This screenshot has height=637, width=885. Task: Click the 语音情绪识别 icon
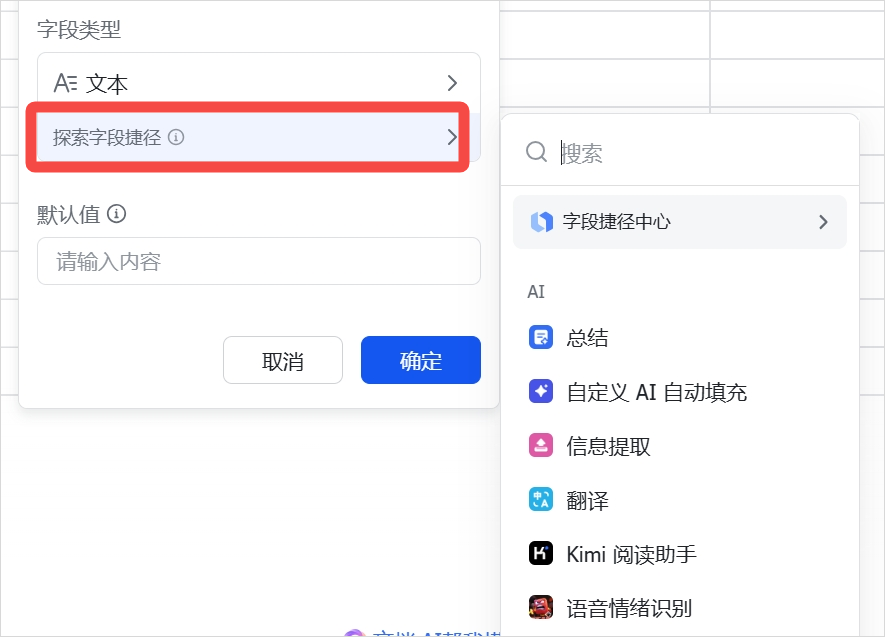coord(540,607)
